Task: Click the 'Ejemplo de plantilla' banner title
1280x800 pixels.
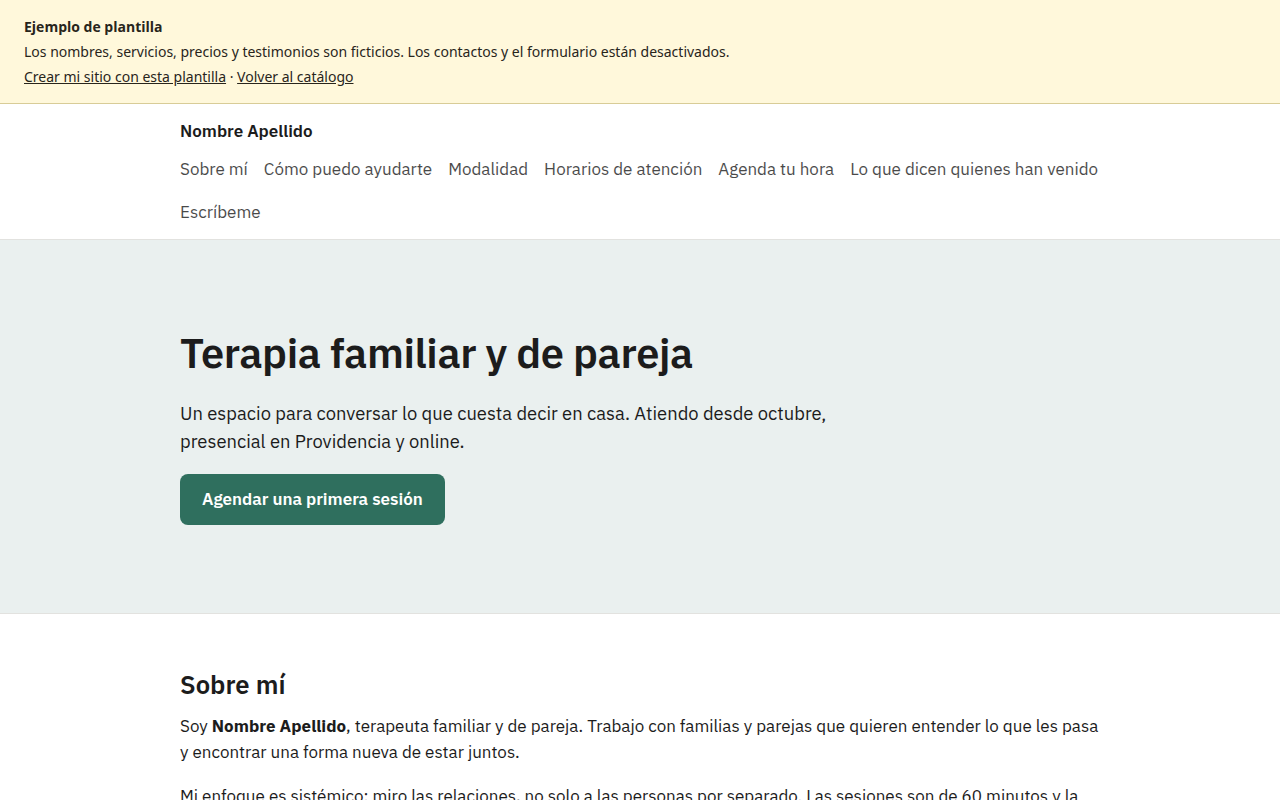Action: pos(93,27)
